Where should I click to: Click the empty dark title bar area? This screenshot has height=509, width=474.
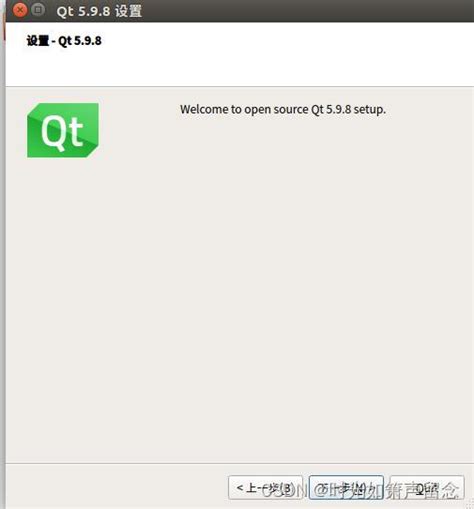tap(300, 11)
